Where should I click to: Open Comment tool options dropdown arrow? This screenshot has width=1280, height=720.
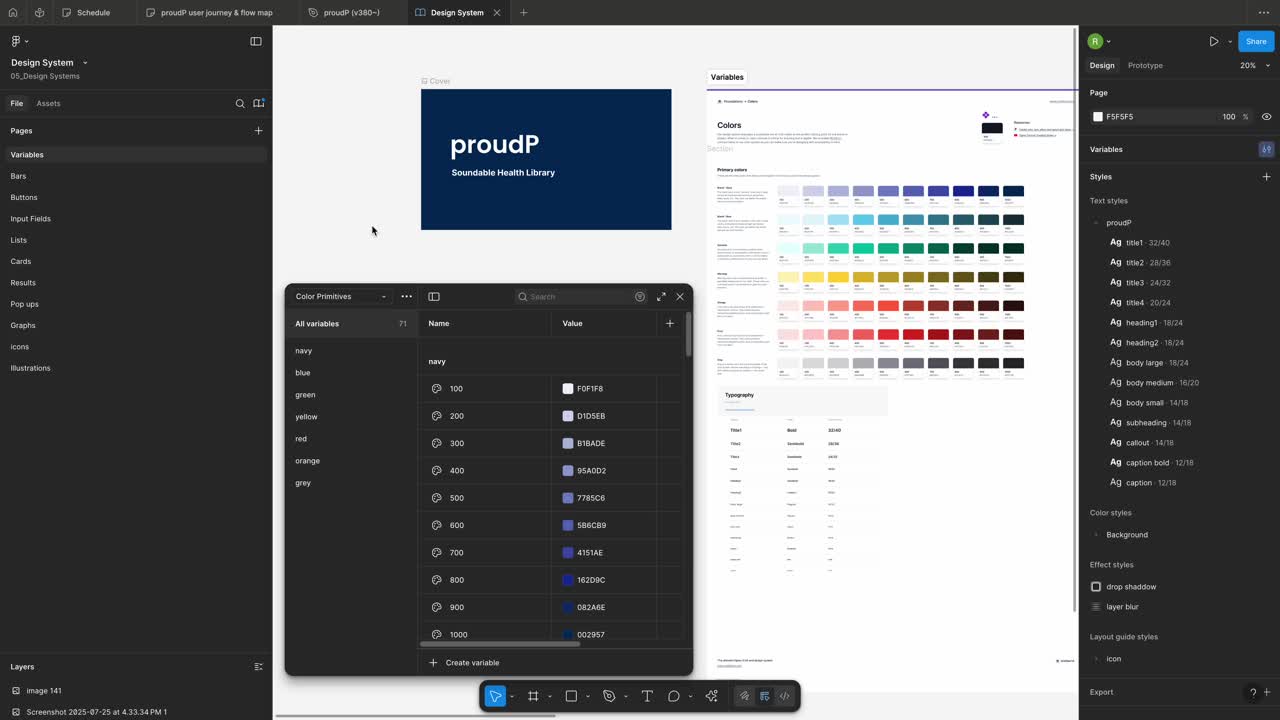click(x=690, y=697)
